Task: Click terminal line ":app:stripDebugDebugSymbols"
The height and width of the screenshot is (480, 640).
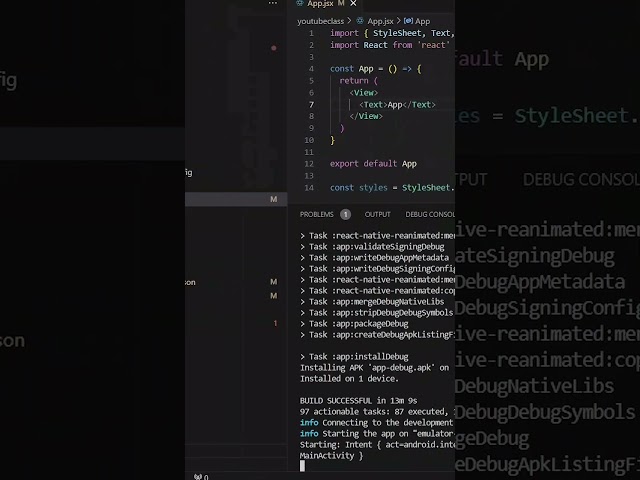Action: click(377, 313)
